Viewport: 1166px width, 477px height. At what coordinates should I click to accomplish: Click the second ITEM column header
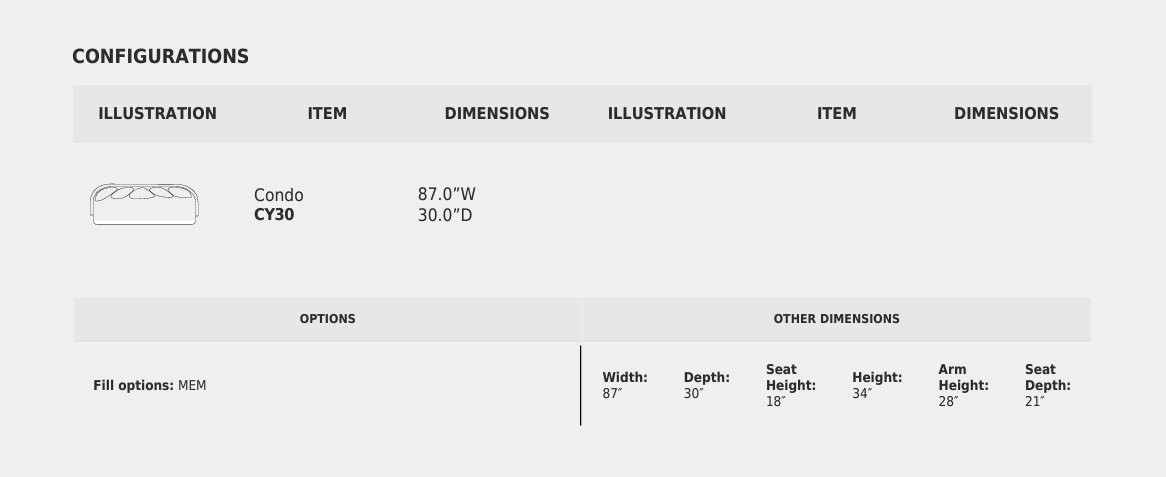click(836, 113)
